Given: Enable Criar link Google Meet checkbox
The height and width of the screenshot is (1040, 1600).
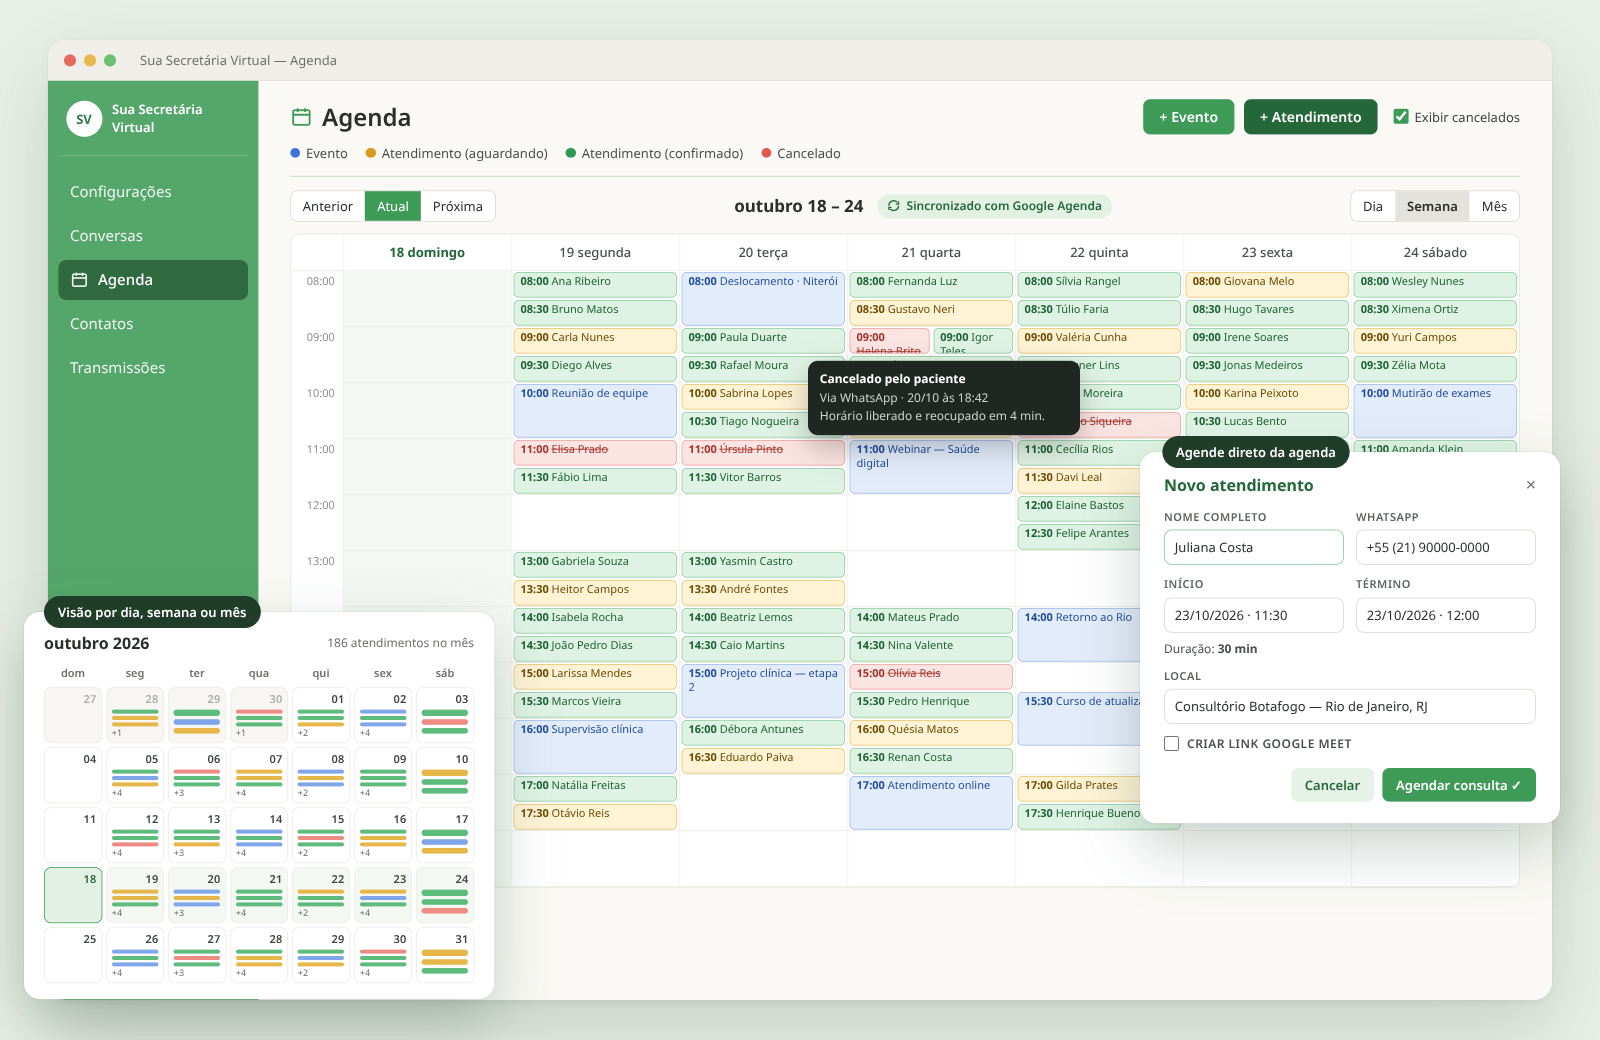Looking at the screenshot, I should tap(1171, 743).
